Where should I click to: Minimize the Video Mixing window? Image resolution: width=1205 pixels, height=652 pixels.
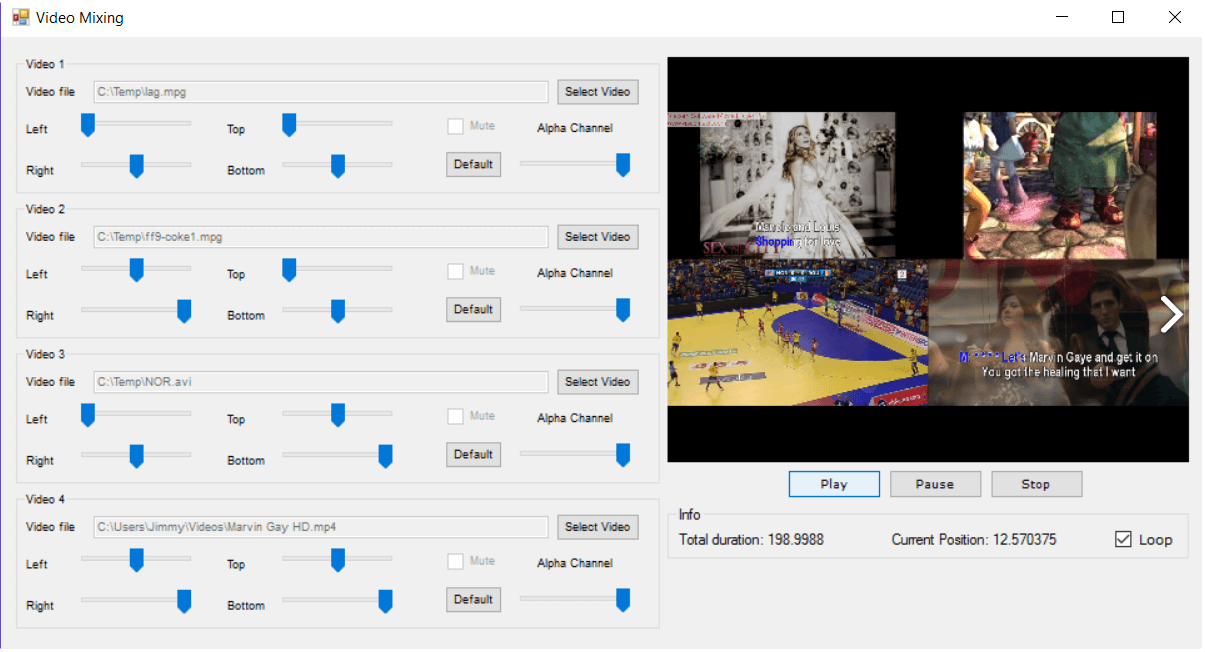pos(1061,17)
